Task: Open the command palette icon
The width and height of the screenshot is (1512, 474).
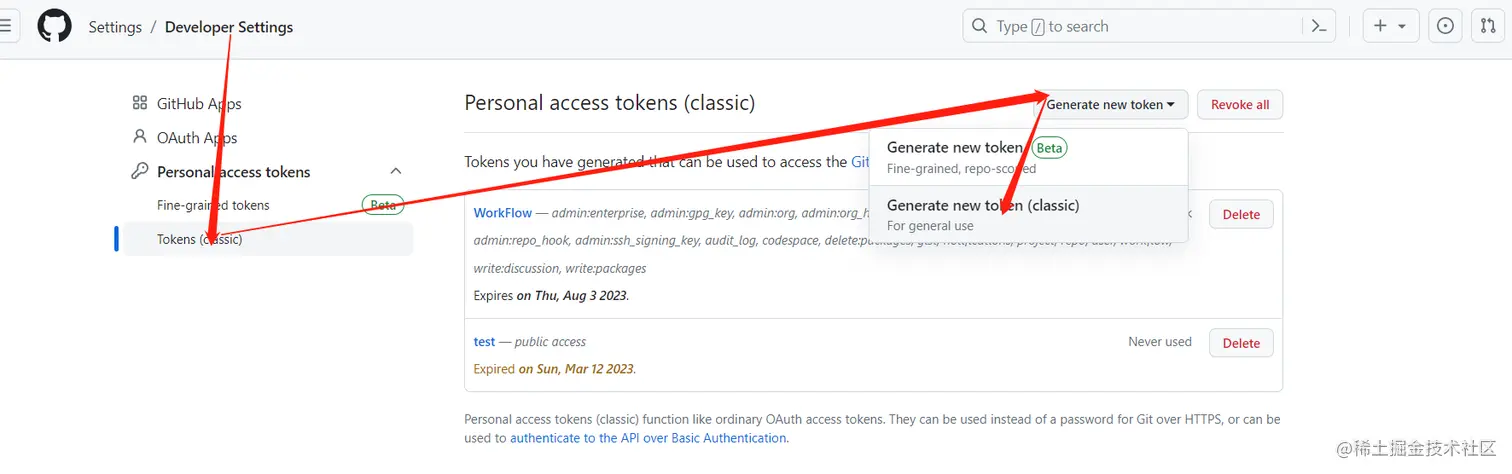Action: pyautogui.click(x=1319, y=26)
